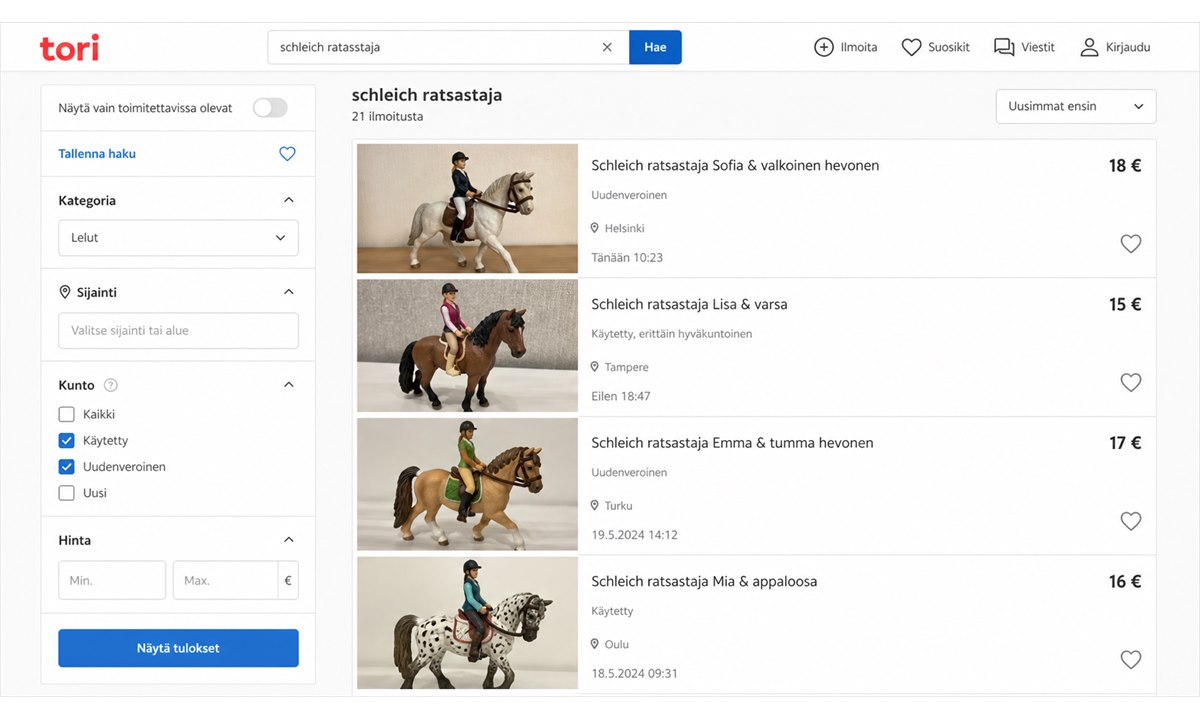This screenshot has width=1200, height=720.
Task: Click the 18.5.2024 09:31 timestamp
Action: pyautogui.click(x=634, y=673)
